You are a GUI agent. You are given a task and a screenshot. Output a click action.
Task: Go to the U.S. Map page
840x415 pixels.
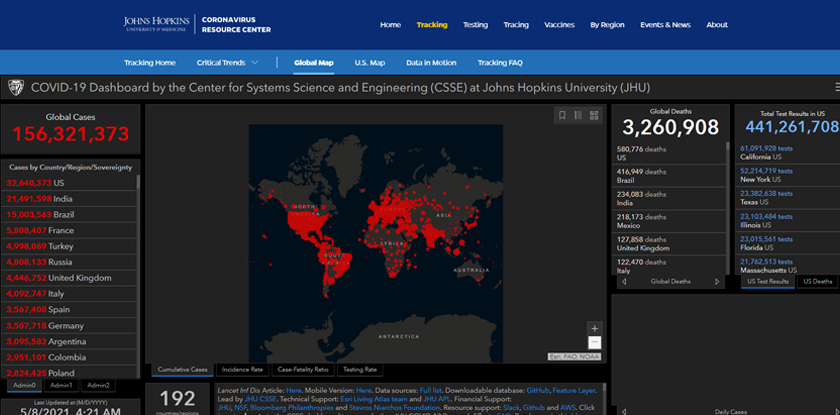(x=370, y=62)
